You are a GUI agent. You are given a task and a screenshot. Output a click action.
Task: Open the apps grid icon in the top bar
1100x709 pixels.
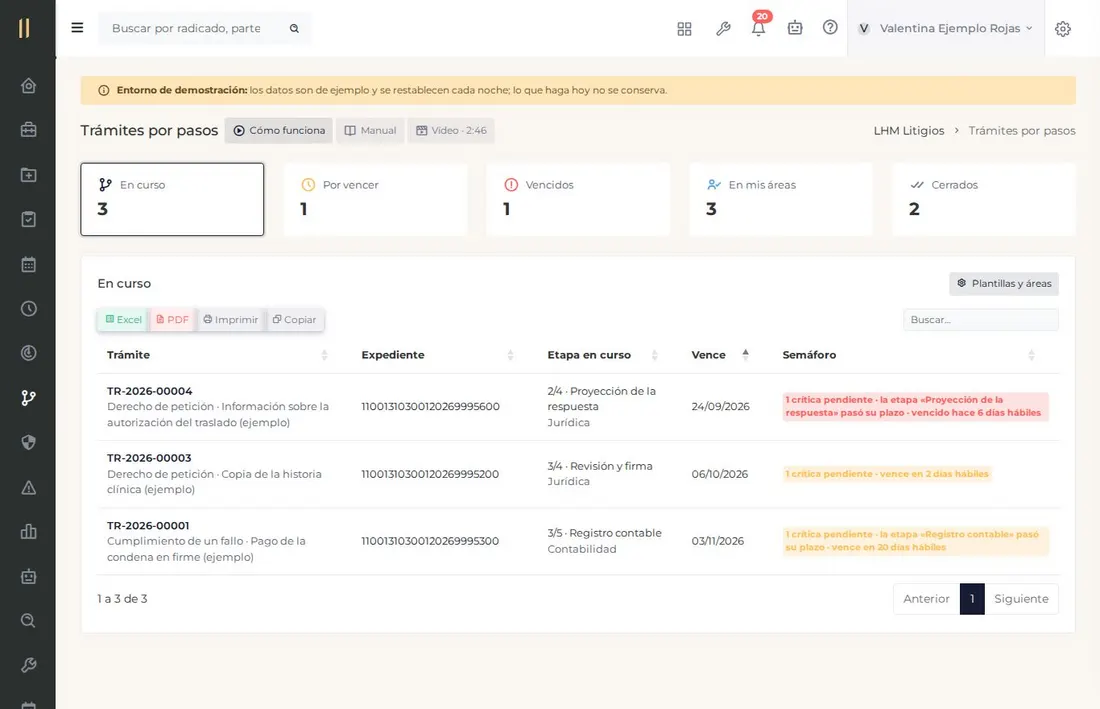(x=684, y=29)
